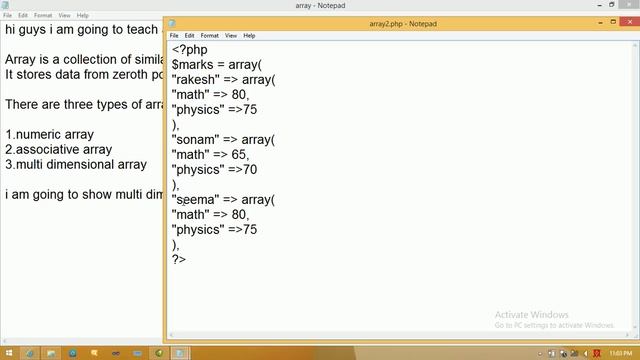
Task: Open the taskbar clock showing 11:03 PM
Action: pos(620,353)
